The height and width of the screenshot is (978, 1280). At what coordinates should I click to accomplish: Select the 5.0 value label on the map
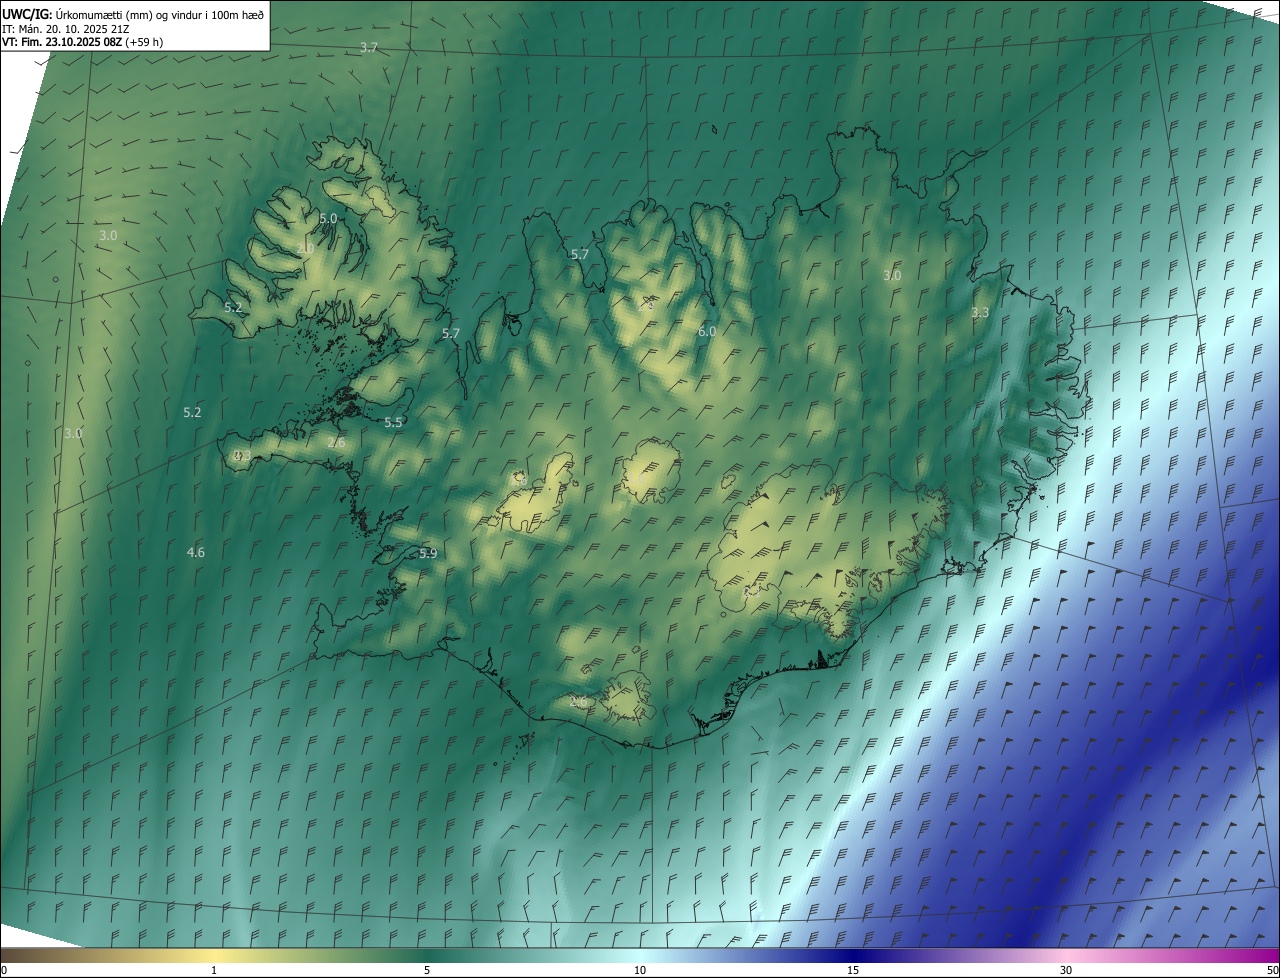click(328, 218)
